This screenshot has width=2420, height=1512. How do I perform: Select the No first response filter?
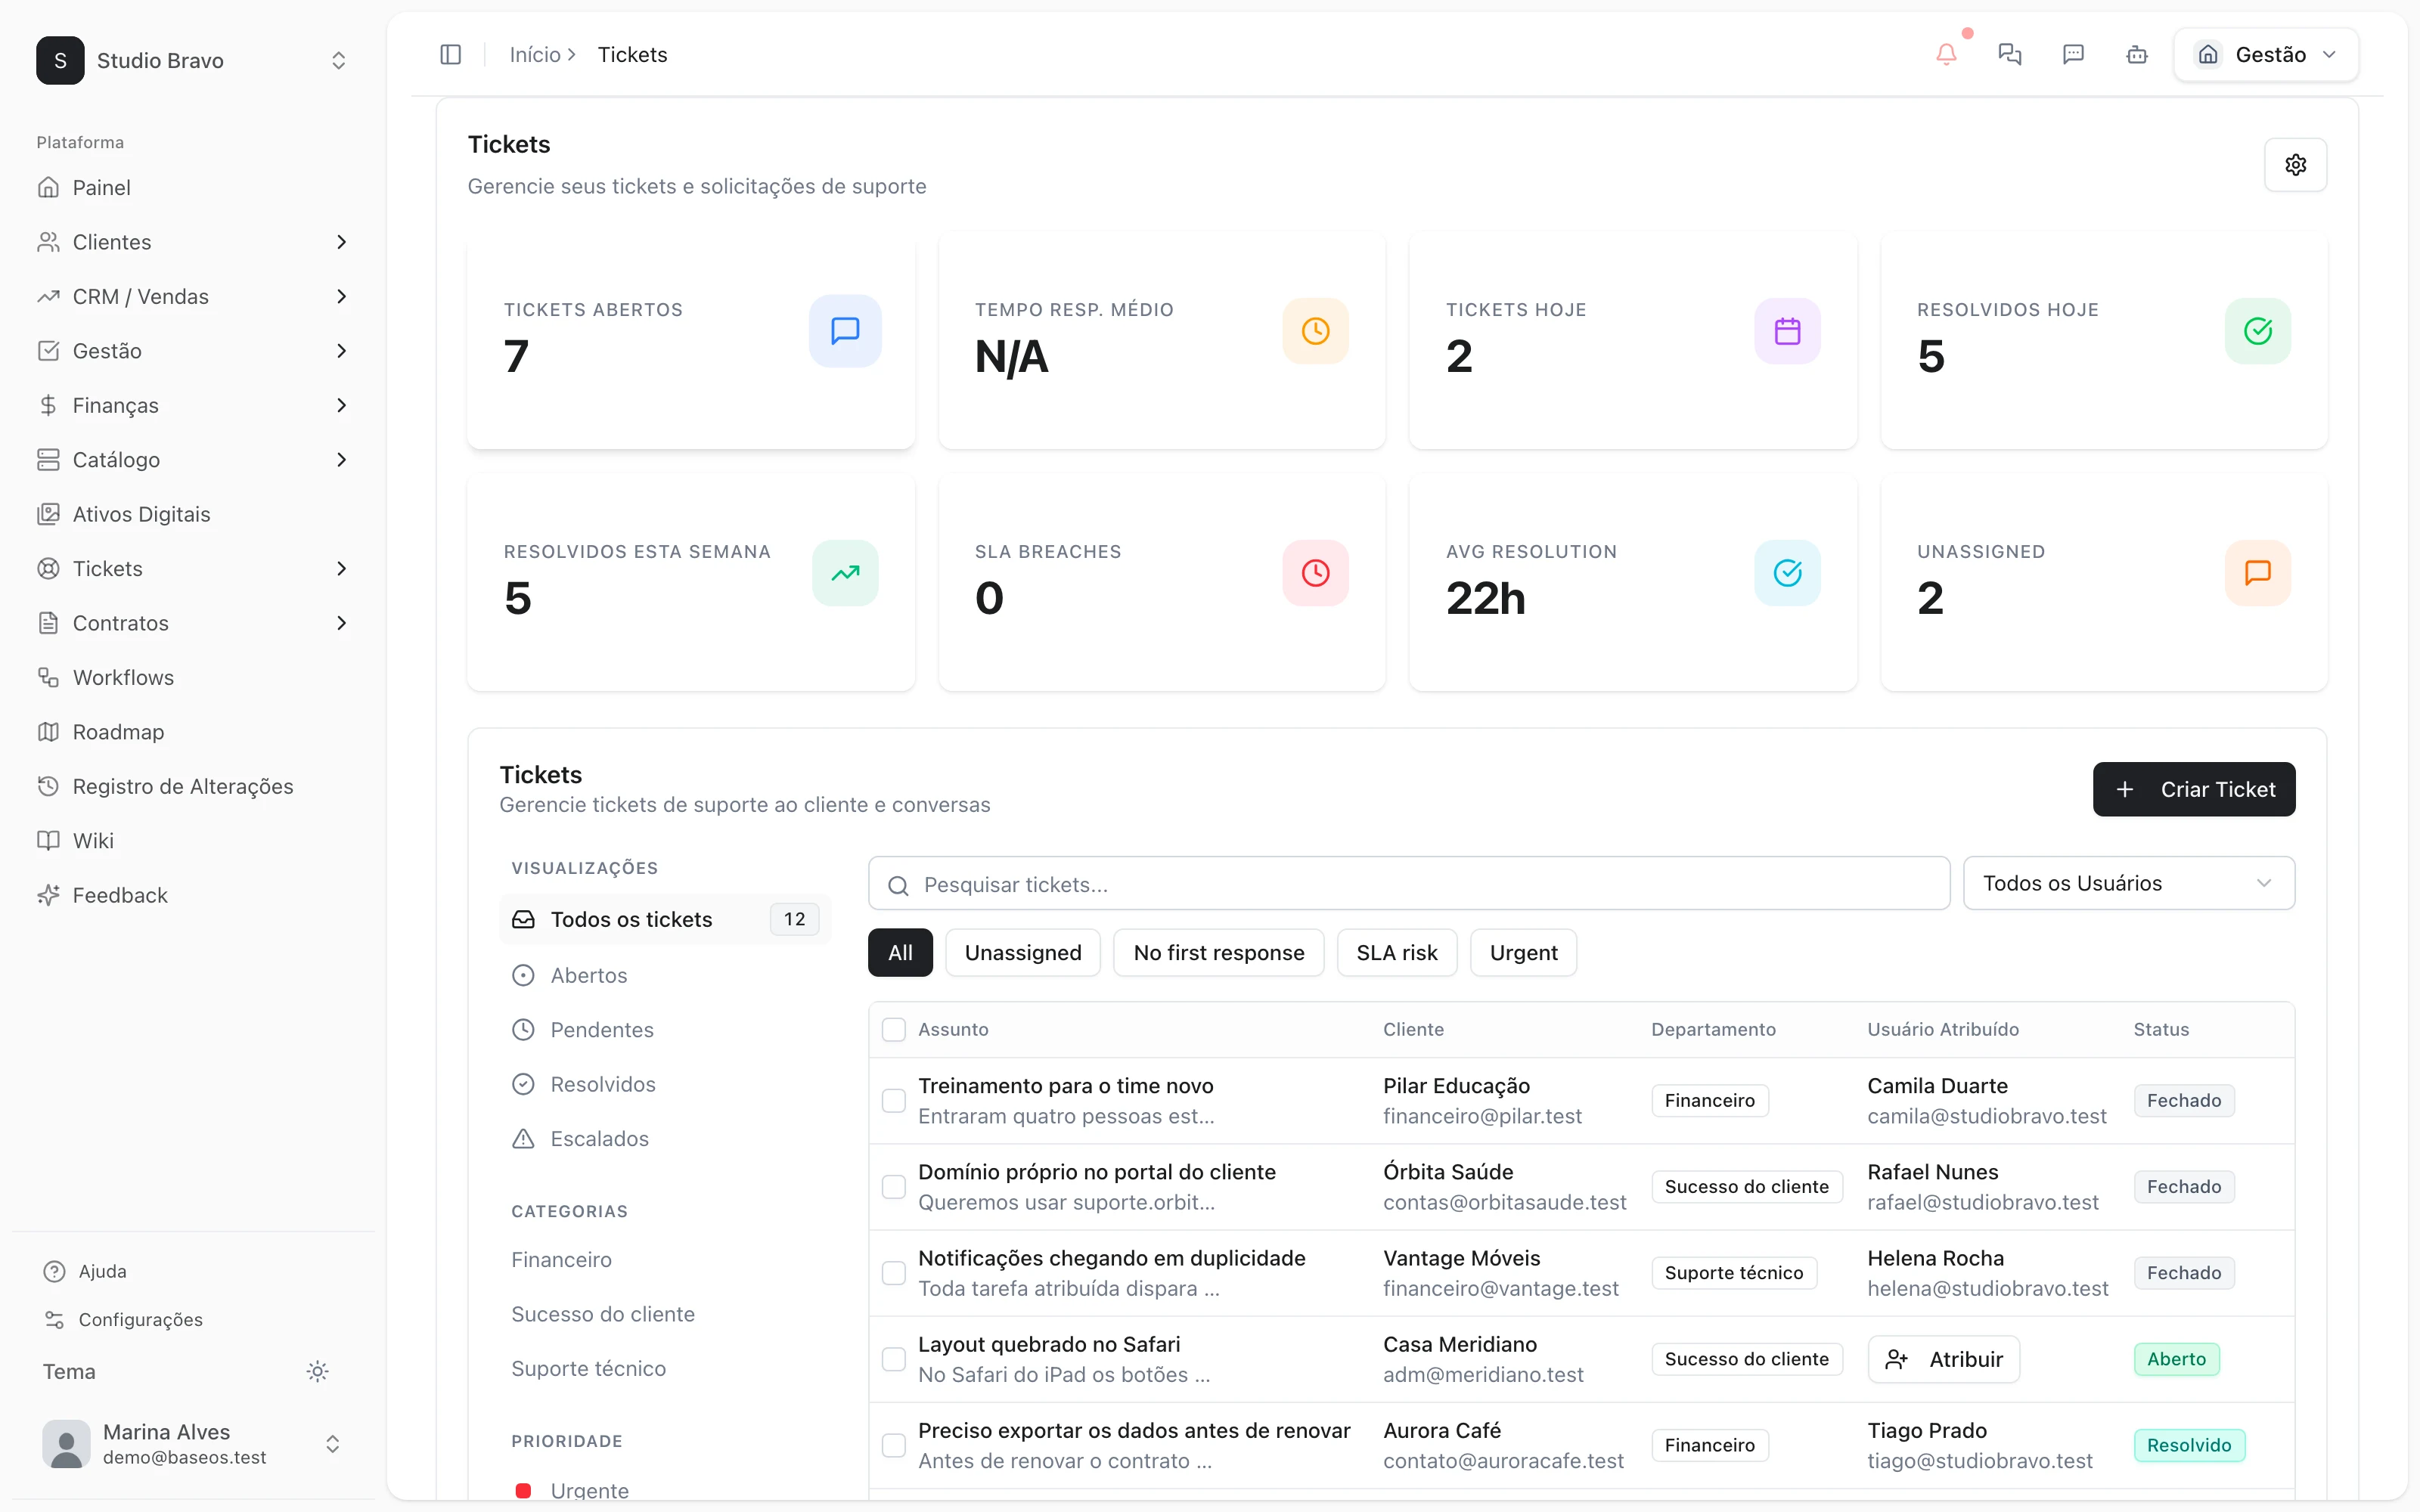pyautogui.click(x=1218, y=953)
